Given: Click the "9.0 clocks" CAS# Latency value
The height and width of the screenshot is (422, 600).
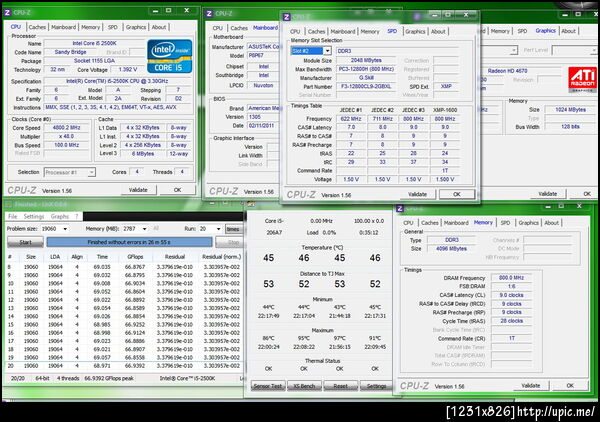Looking at the screenshot, I should pos(511,295).
